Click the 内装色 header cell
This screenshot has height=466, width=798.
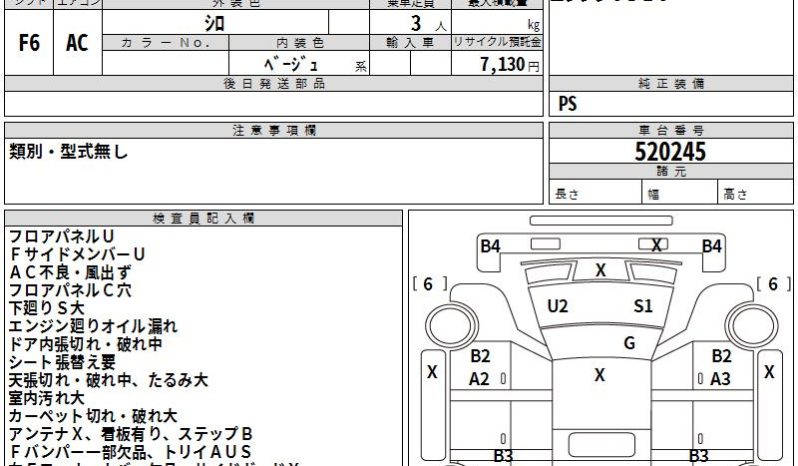tap(299, 43)
